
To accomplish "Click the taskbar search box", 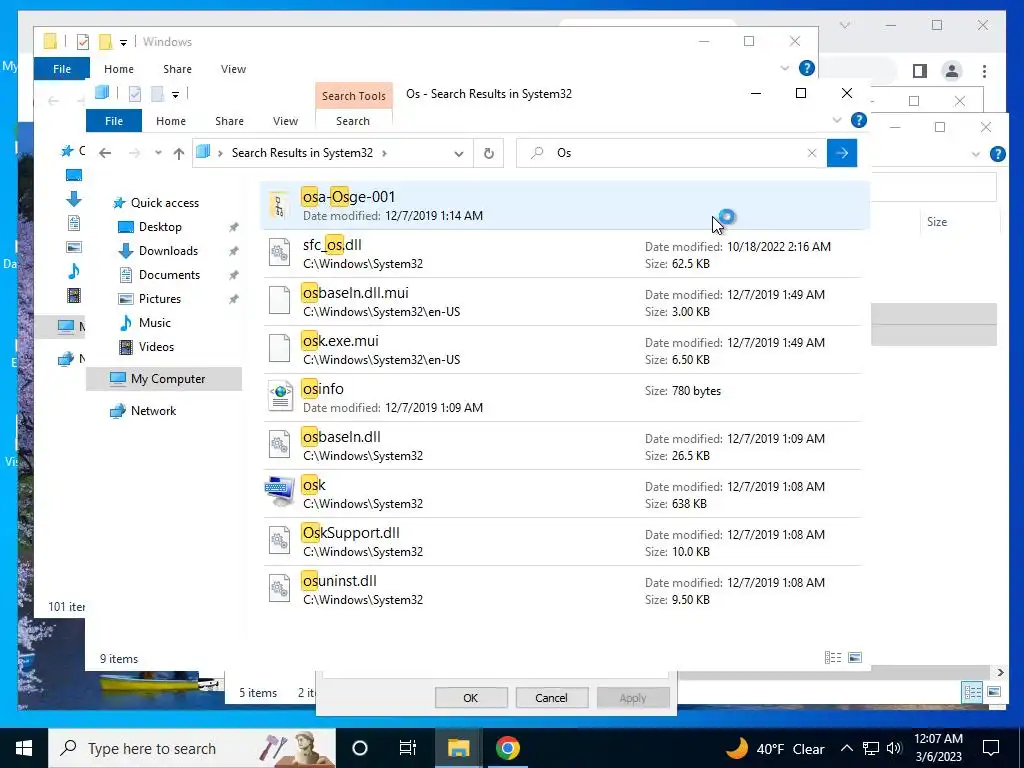I will tap(192, 748).
